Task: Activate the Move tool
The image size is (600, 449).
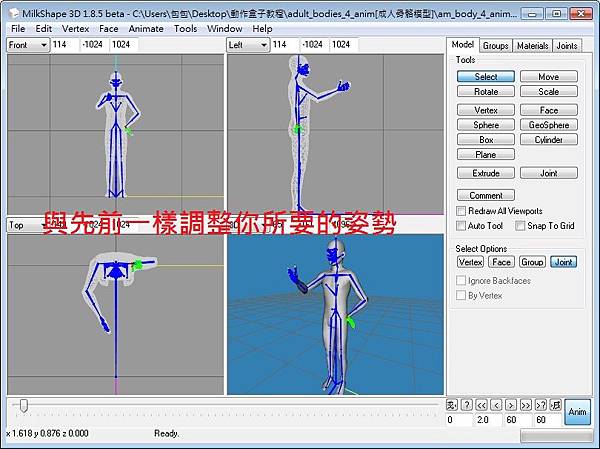Action: pos(549,77)
